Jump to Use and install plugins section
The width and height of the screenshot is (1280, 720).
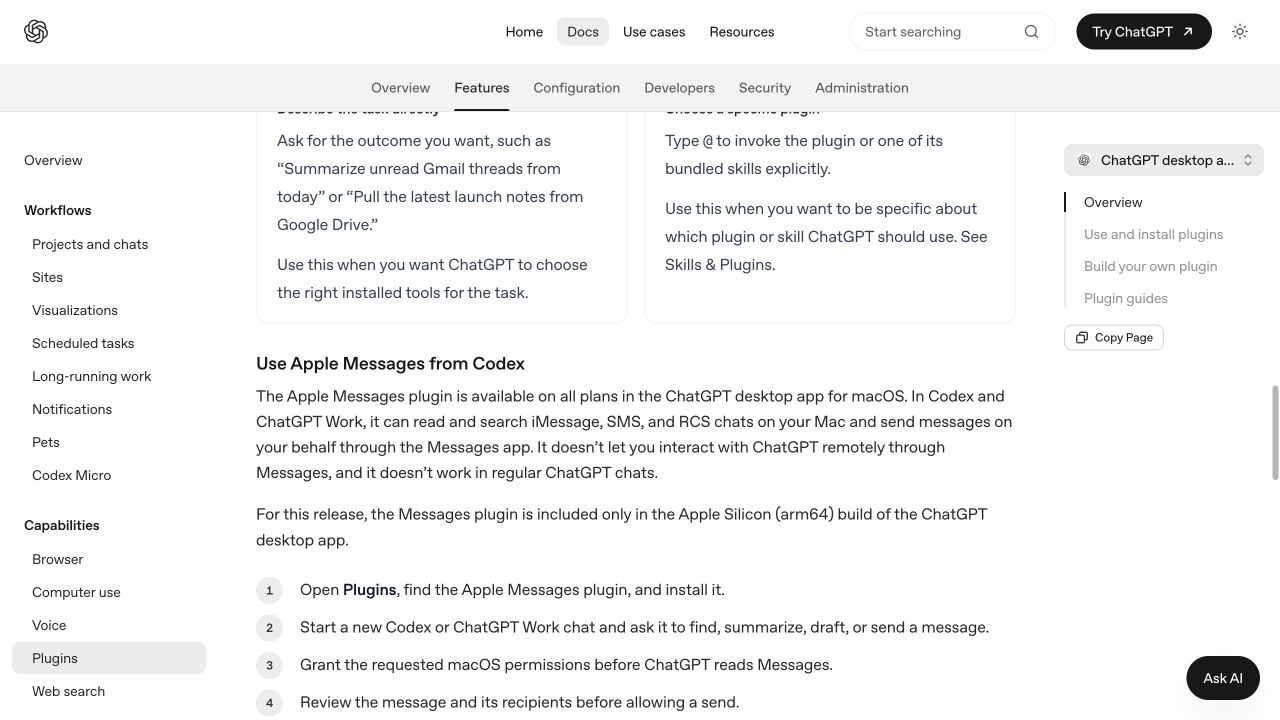1153,234
